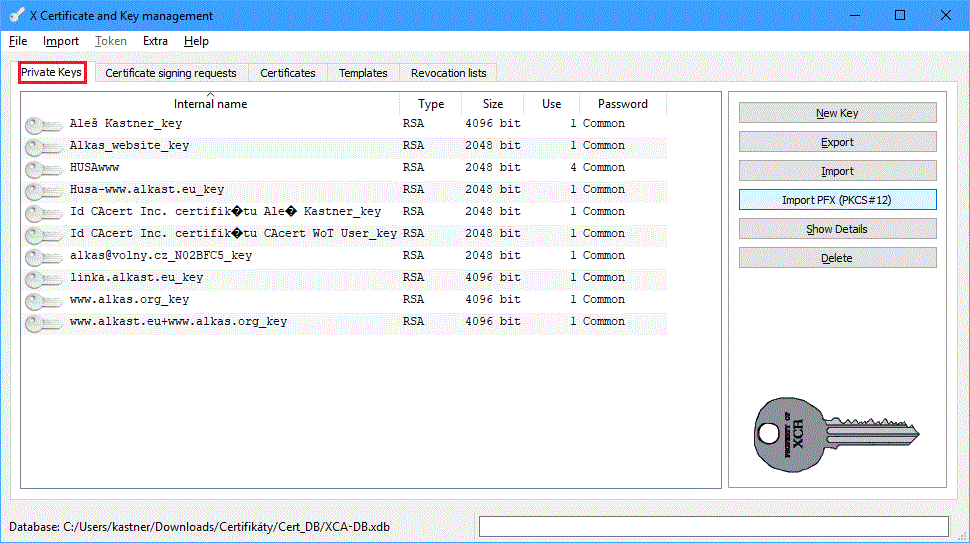Screen dimensions: 970x543
Task: Sort the list by Size column header
Action: (x=493, y=104)
